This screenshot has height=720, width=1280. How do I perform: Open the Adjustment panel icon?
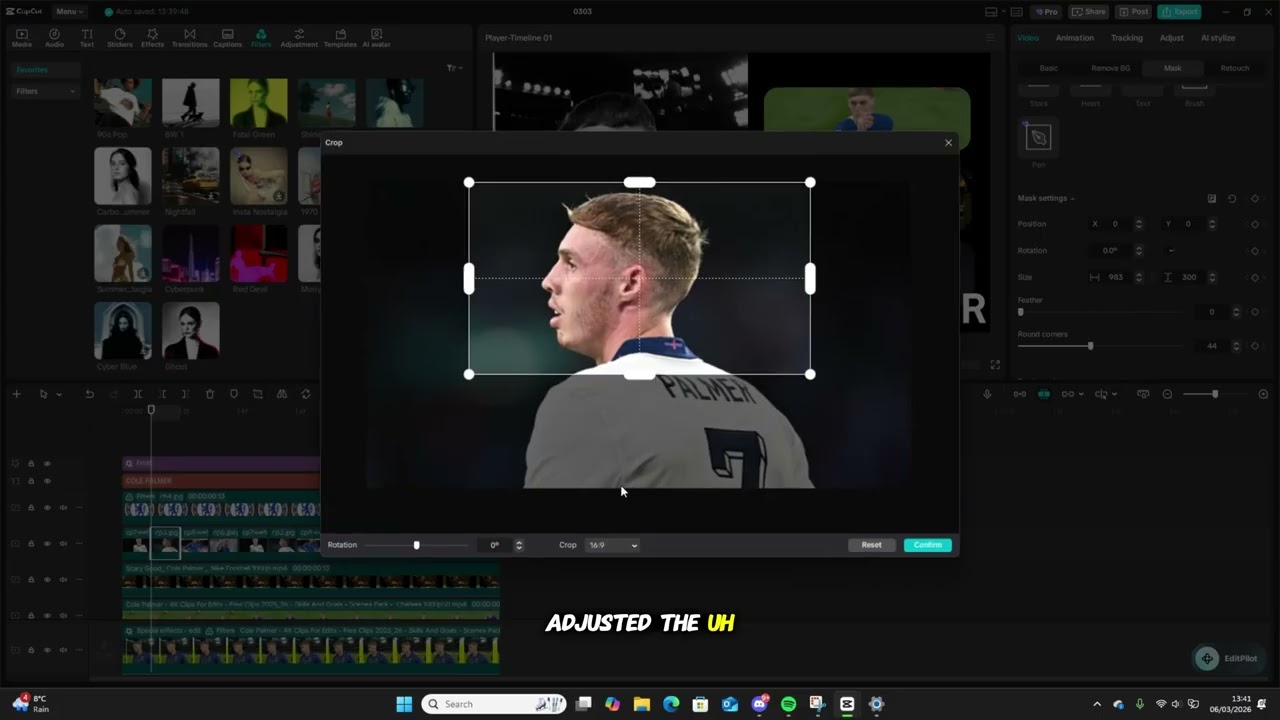coord(298,38)
